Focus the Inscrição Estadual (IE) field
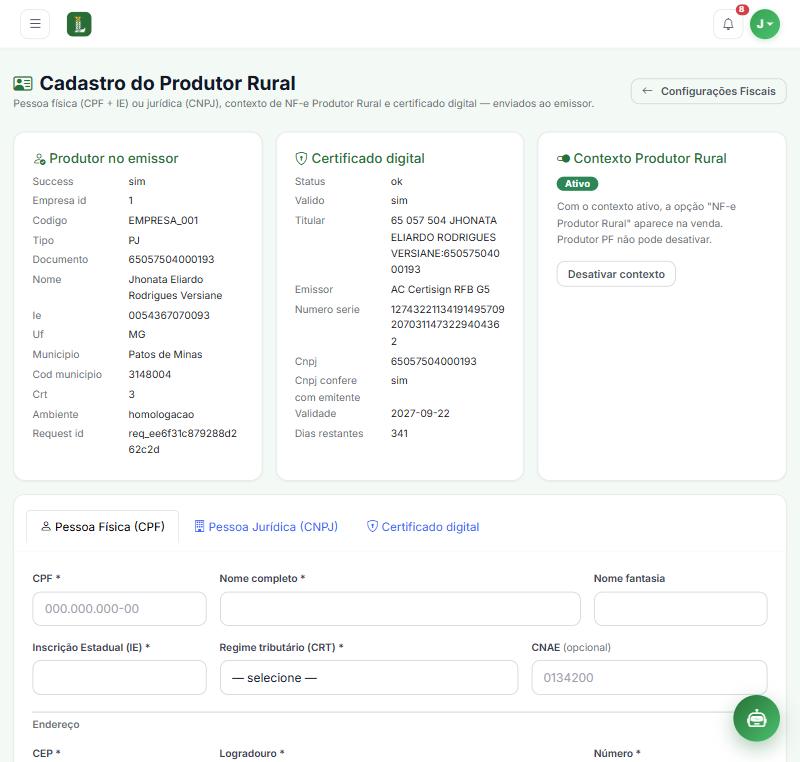 [x=119, y=677]
